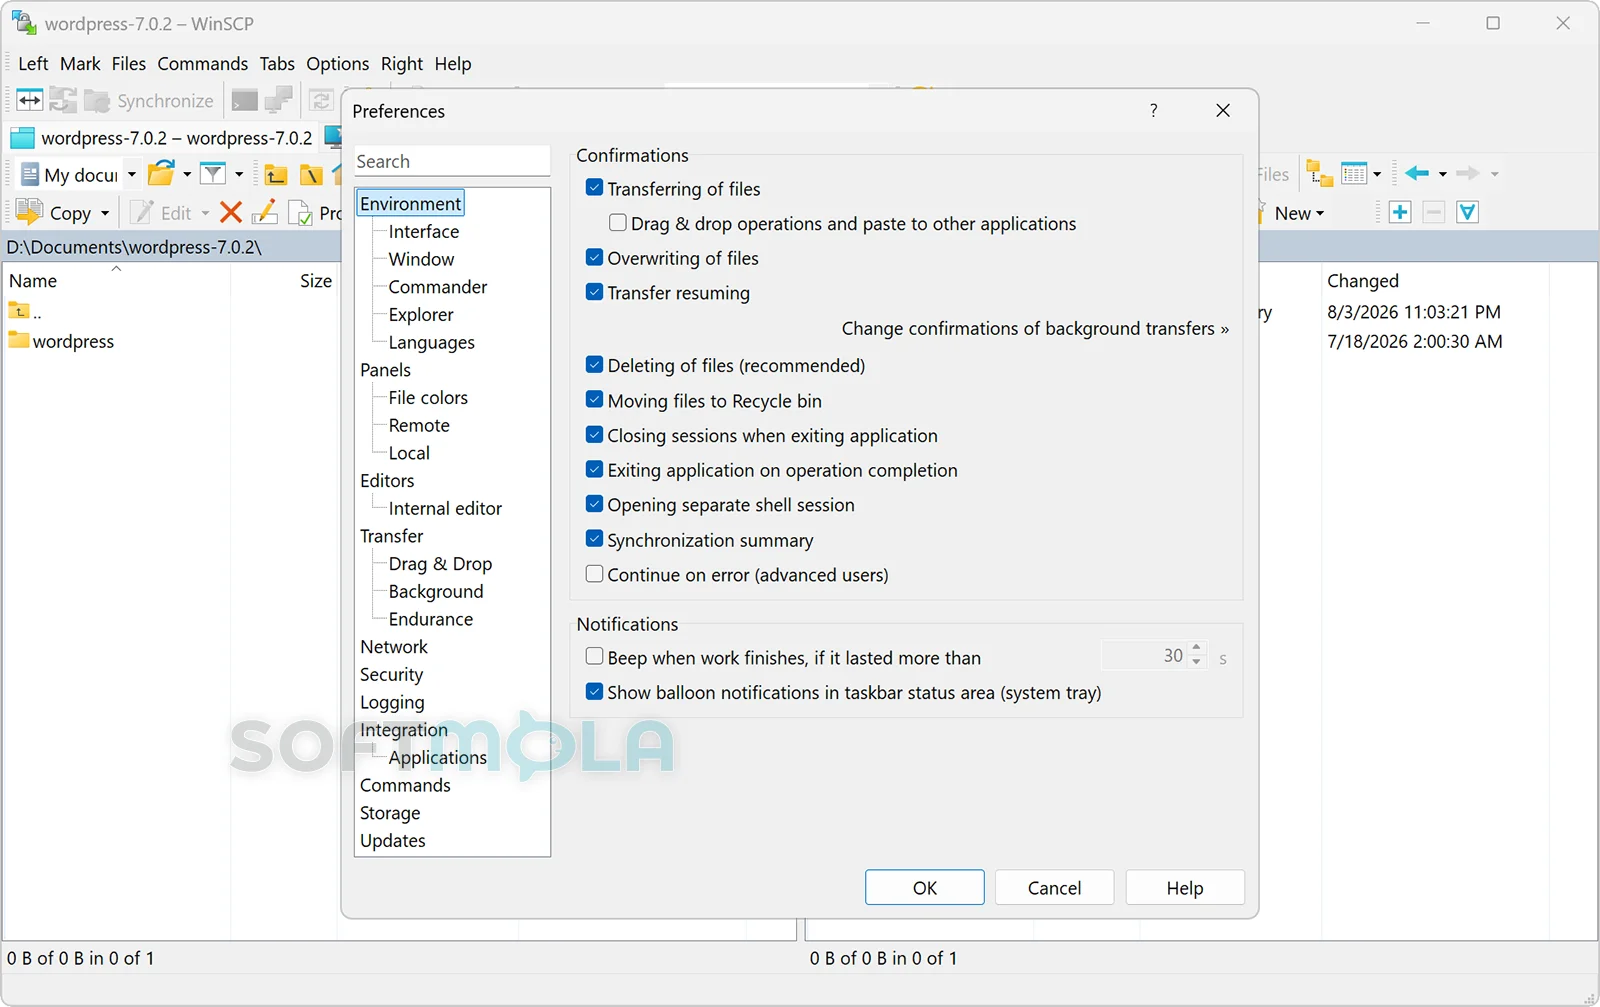Uncheck Transferring of files confirmation

tap(595, 188)
